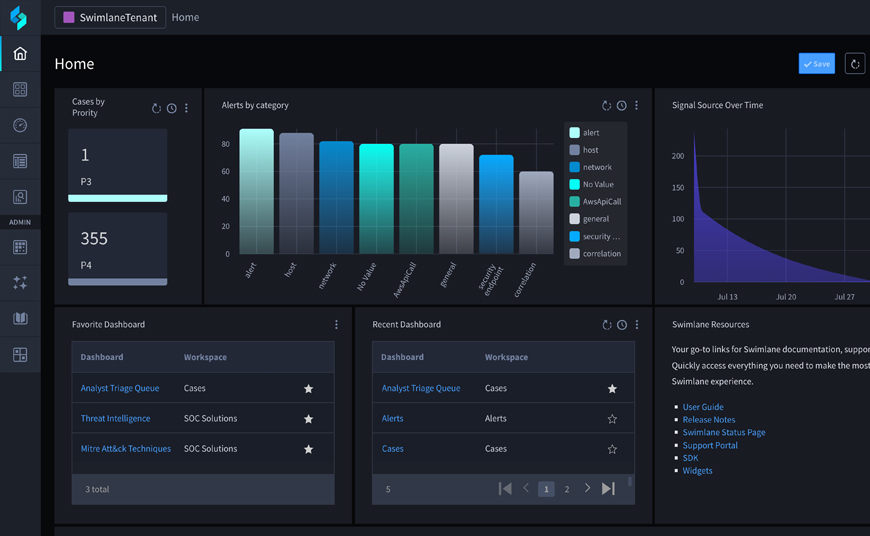
Task: Sort Favorite Dashboard by Workspace column
Action: (205, 357)
